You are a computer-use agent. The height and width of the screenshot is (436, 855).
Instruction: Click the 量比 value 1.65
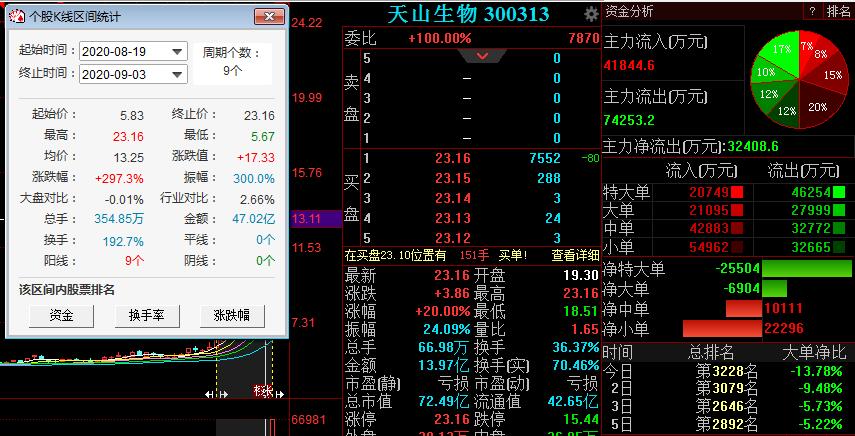[x=585, y=329]
